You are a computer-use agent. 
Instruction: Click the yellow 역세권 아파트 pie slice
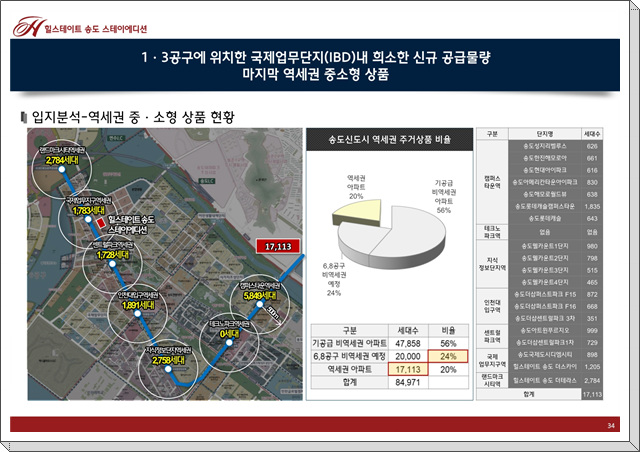358,212
